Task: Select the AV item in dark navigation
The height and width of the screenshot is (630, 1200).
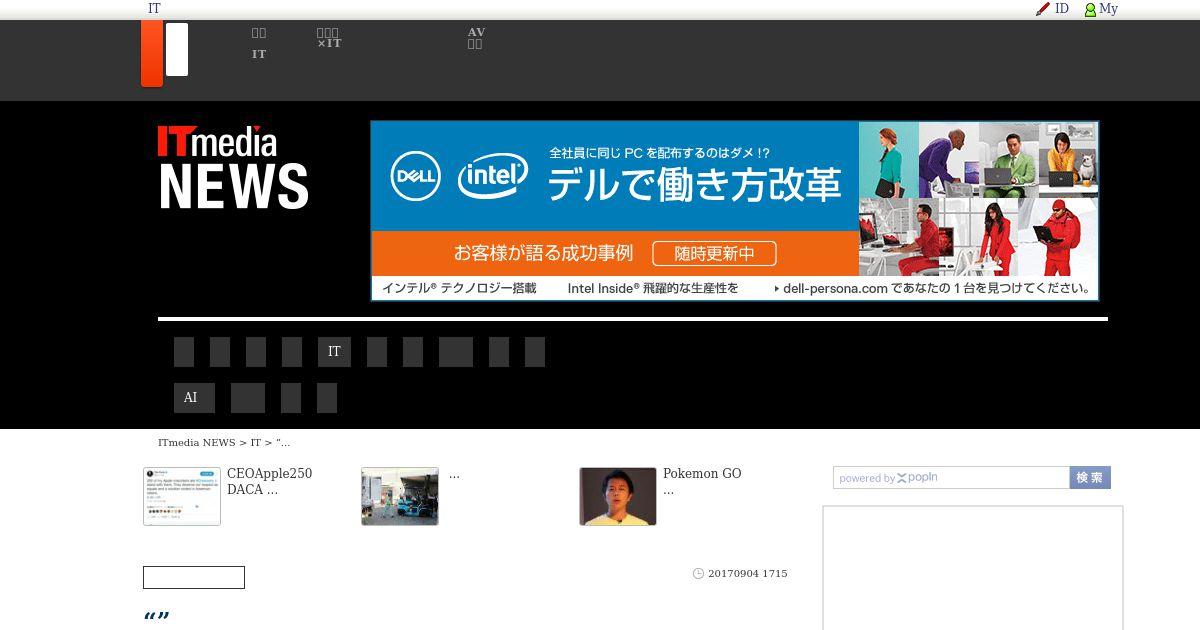Action: [x=476, y=38]
